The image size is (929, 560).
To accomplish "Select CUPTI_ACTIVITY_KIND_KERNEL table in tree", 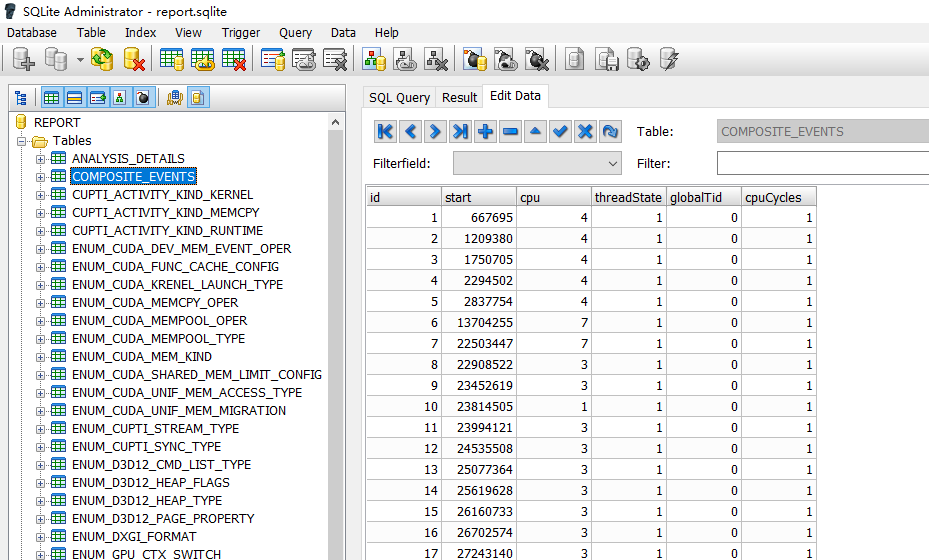I will point(162,194).
